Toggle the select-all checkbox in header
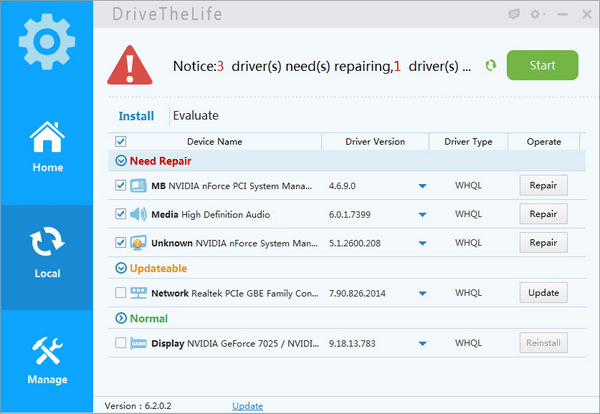600x414 pixels. point(121,142)
